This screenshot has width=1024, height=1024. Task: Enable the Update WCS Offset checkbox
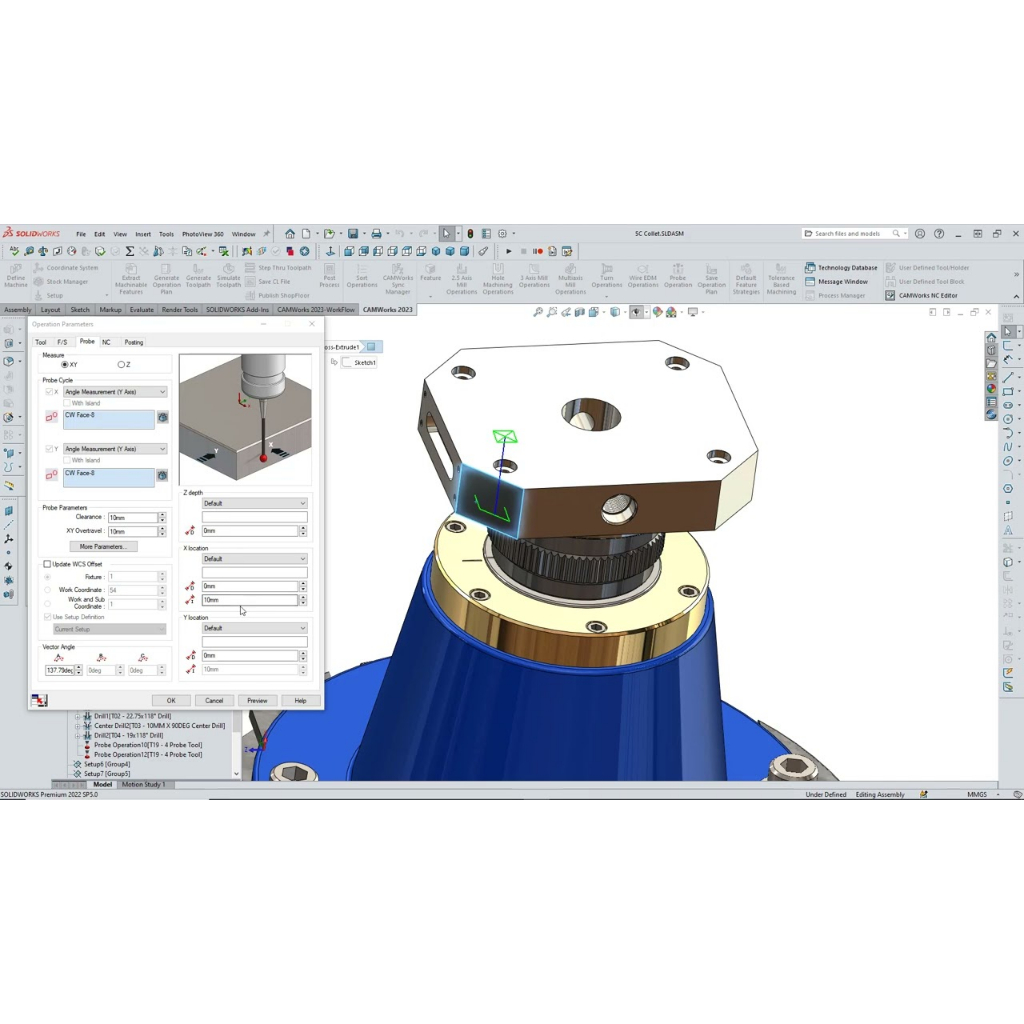tap(47, 564)
